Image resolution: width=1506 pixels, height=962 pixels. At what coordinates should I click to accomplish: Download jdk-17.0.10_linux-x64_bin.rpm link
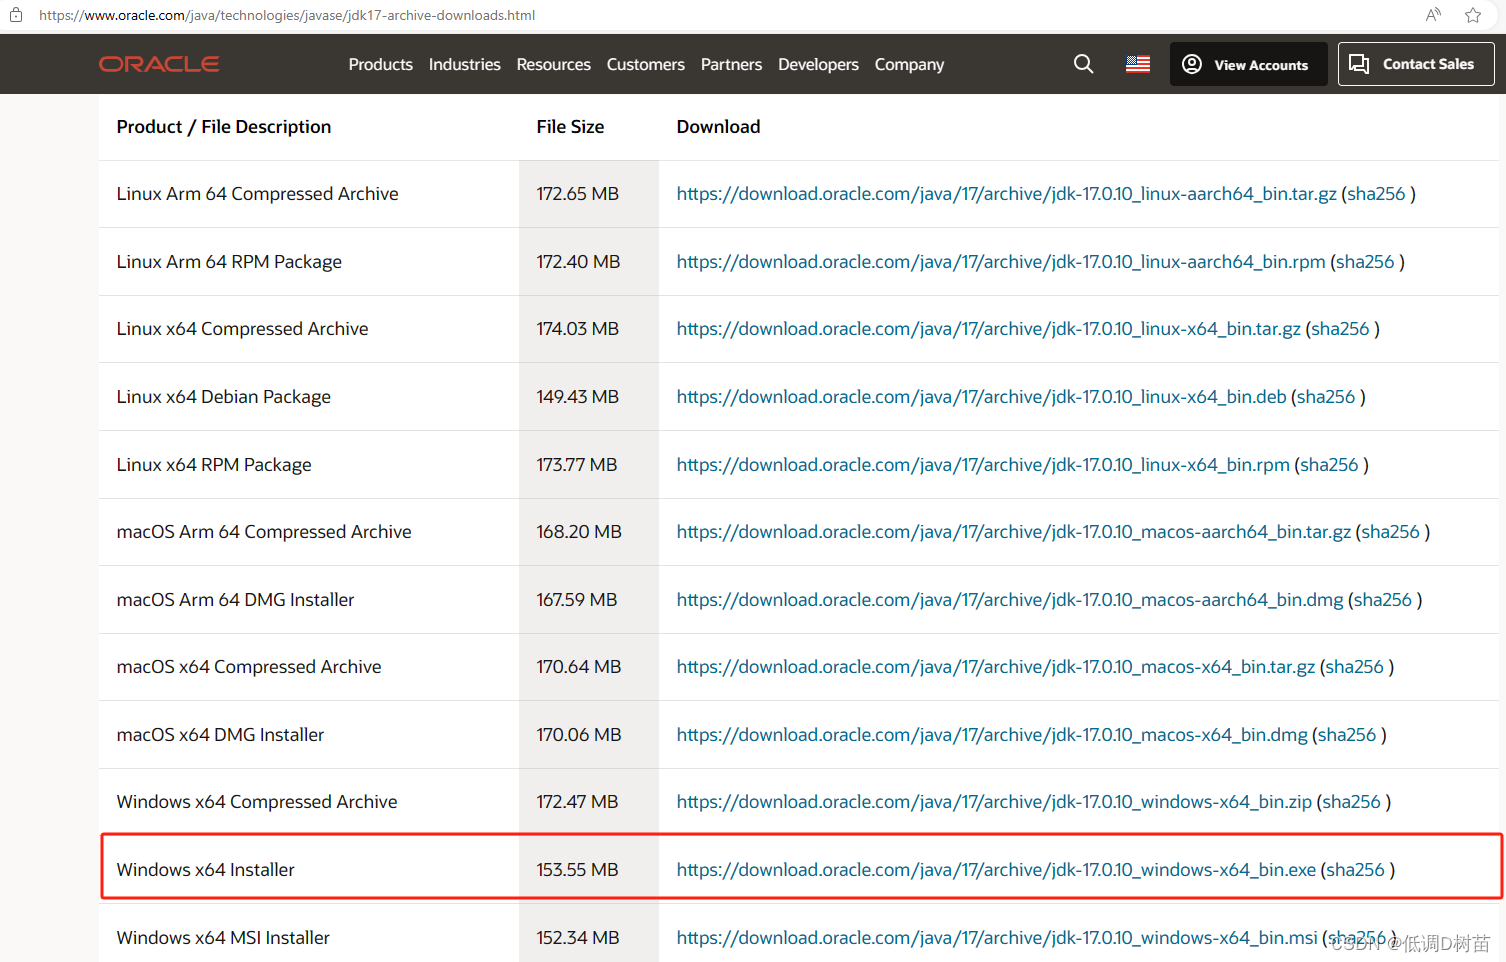[x=983, y=465]
